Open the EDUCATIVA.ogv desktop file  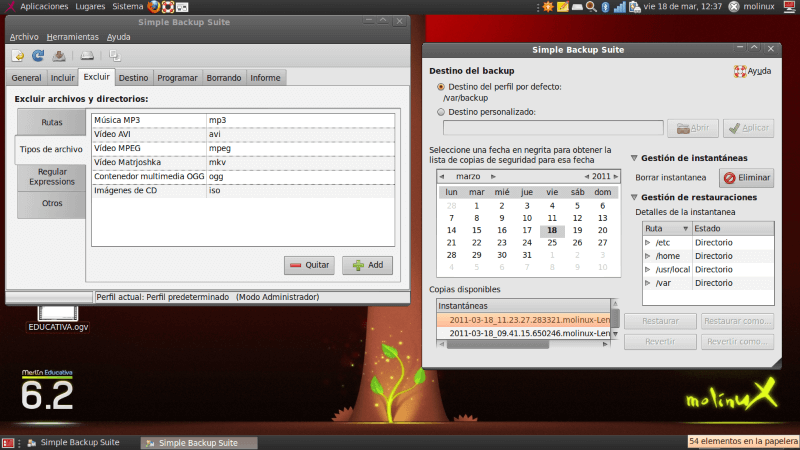pos(58,319)
